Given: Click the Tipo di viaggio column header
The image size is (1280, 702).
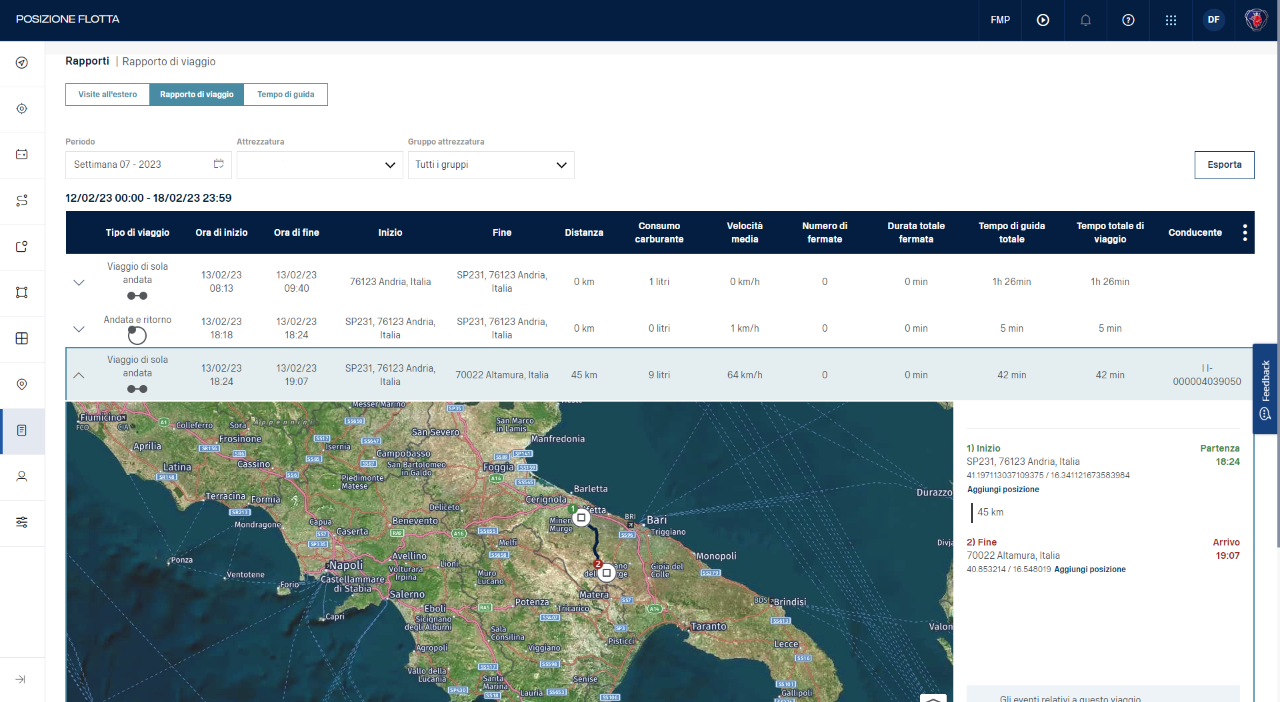Looking at the screenshot, I should point(138,232).
